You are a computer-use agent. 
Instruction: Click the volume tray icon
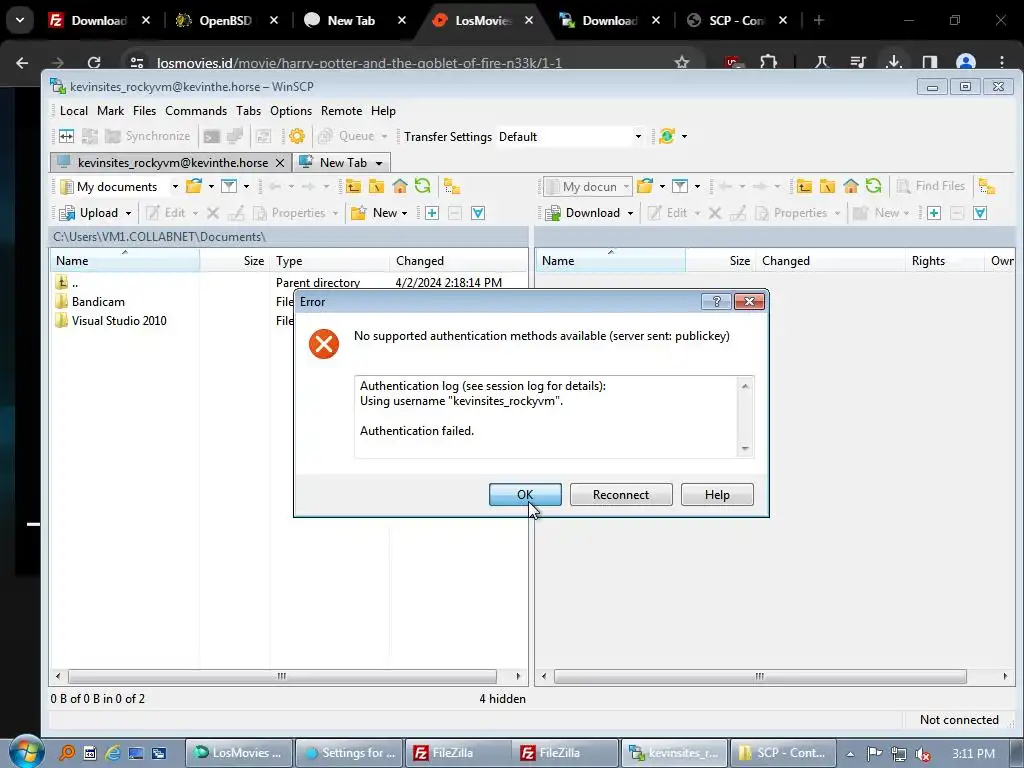click(923, 754)
